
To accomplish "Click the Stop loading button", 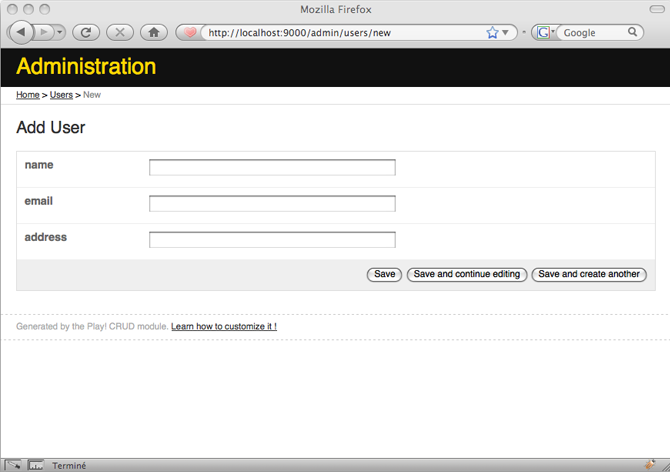I will (x=119, y=33).
